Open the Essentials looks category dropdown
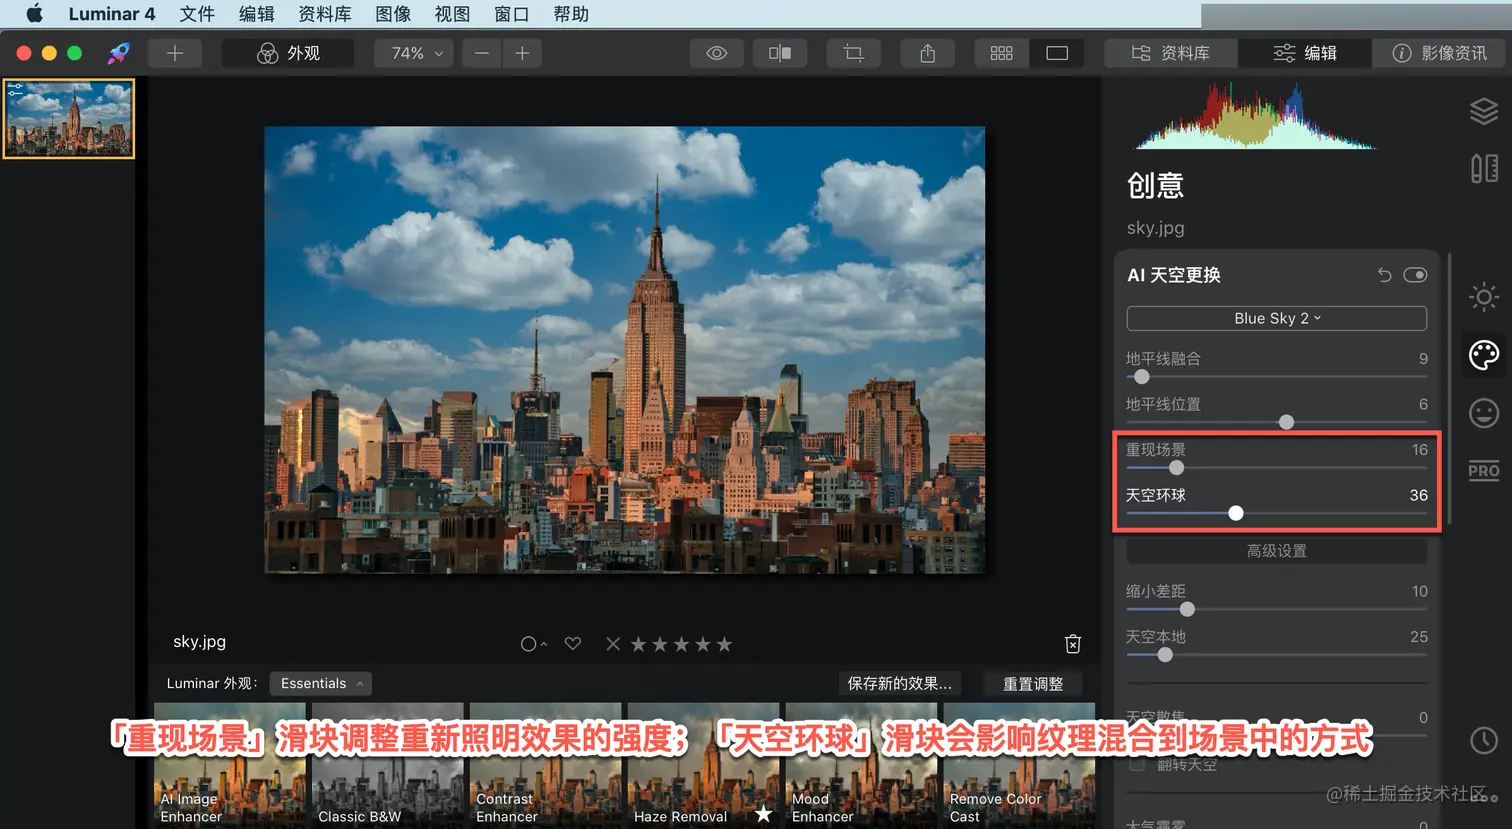The height and width of the screenshot is (829, 1512). point(321,684)
